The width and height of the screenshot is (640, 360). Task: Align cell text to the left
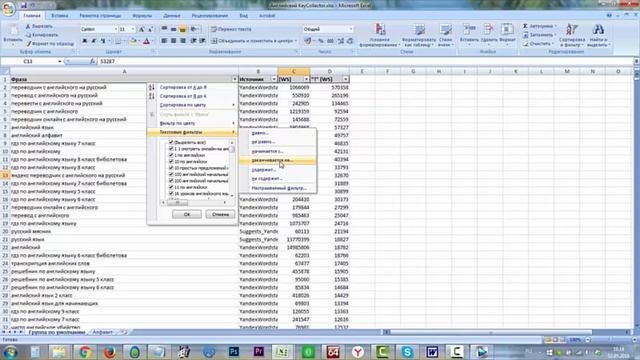164,41
